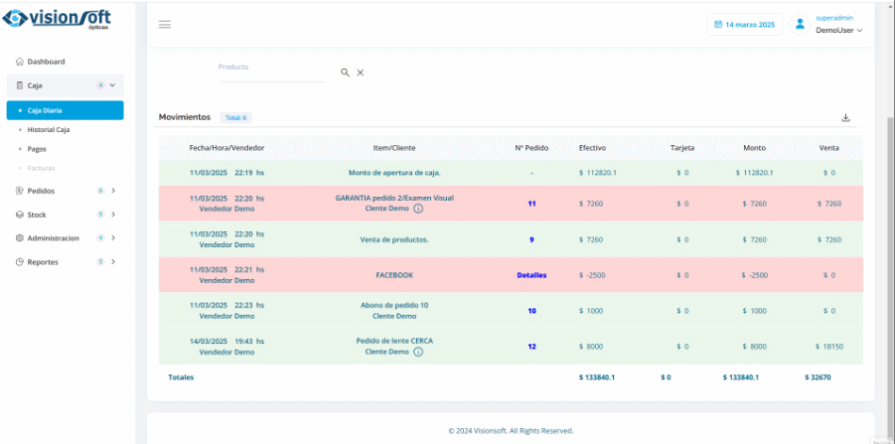Open the DemoUser account dropdown
The width and height of the screenshot is (895, 444).
(x=838, y=30)
